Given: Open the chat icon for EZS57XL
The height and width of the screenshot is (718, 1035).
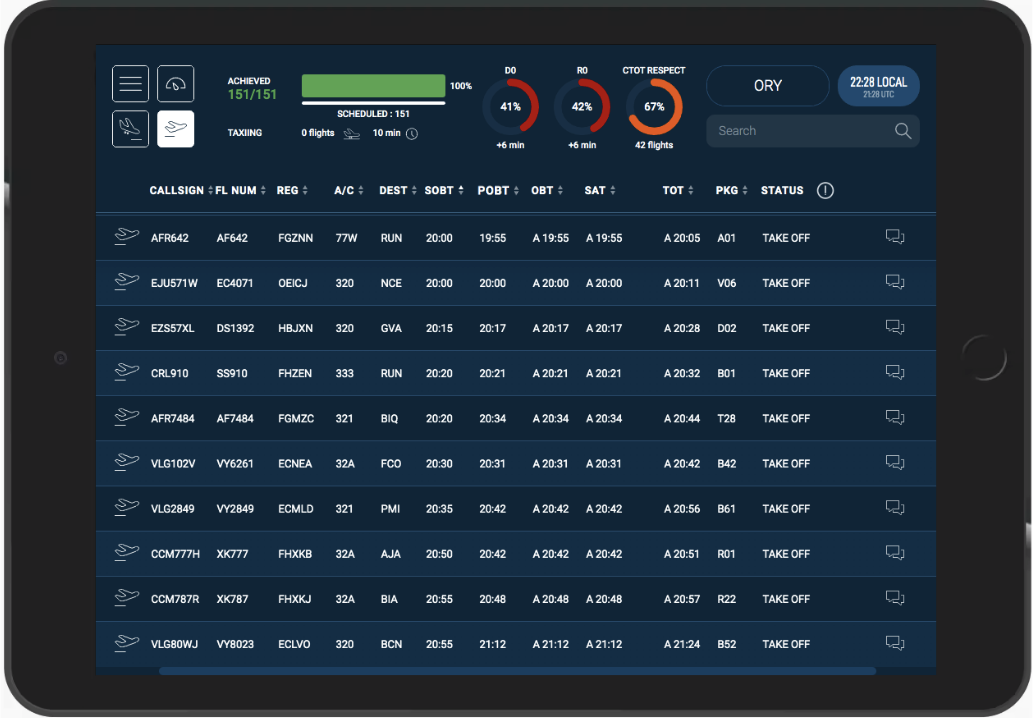Looking at the screenshot, I should pos(895,327).
